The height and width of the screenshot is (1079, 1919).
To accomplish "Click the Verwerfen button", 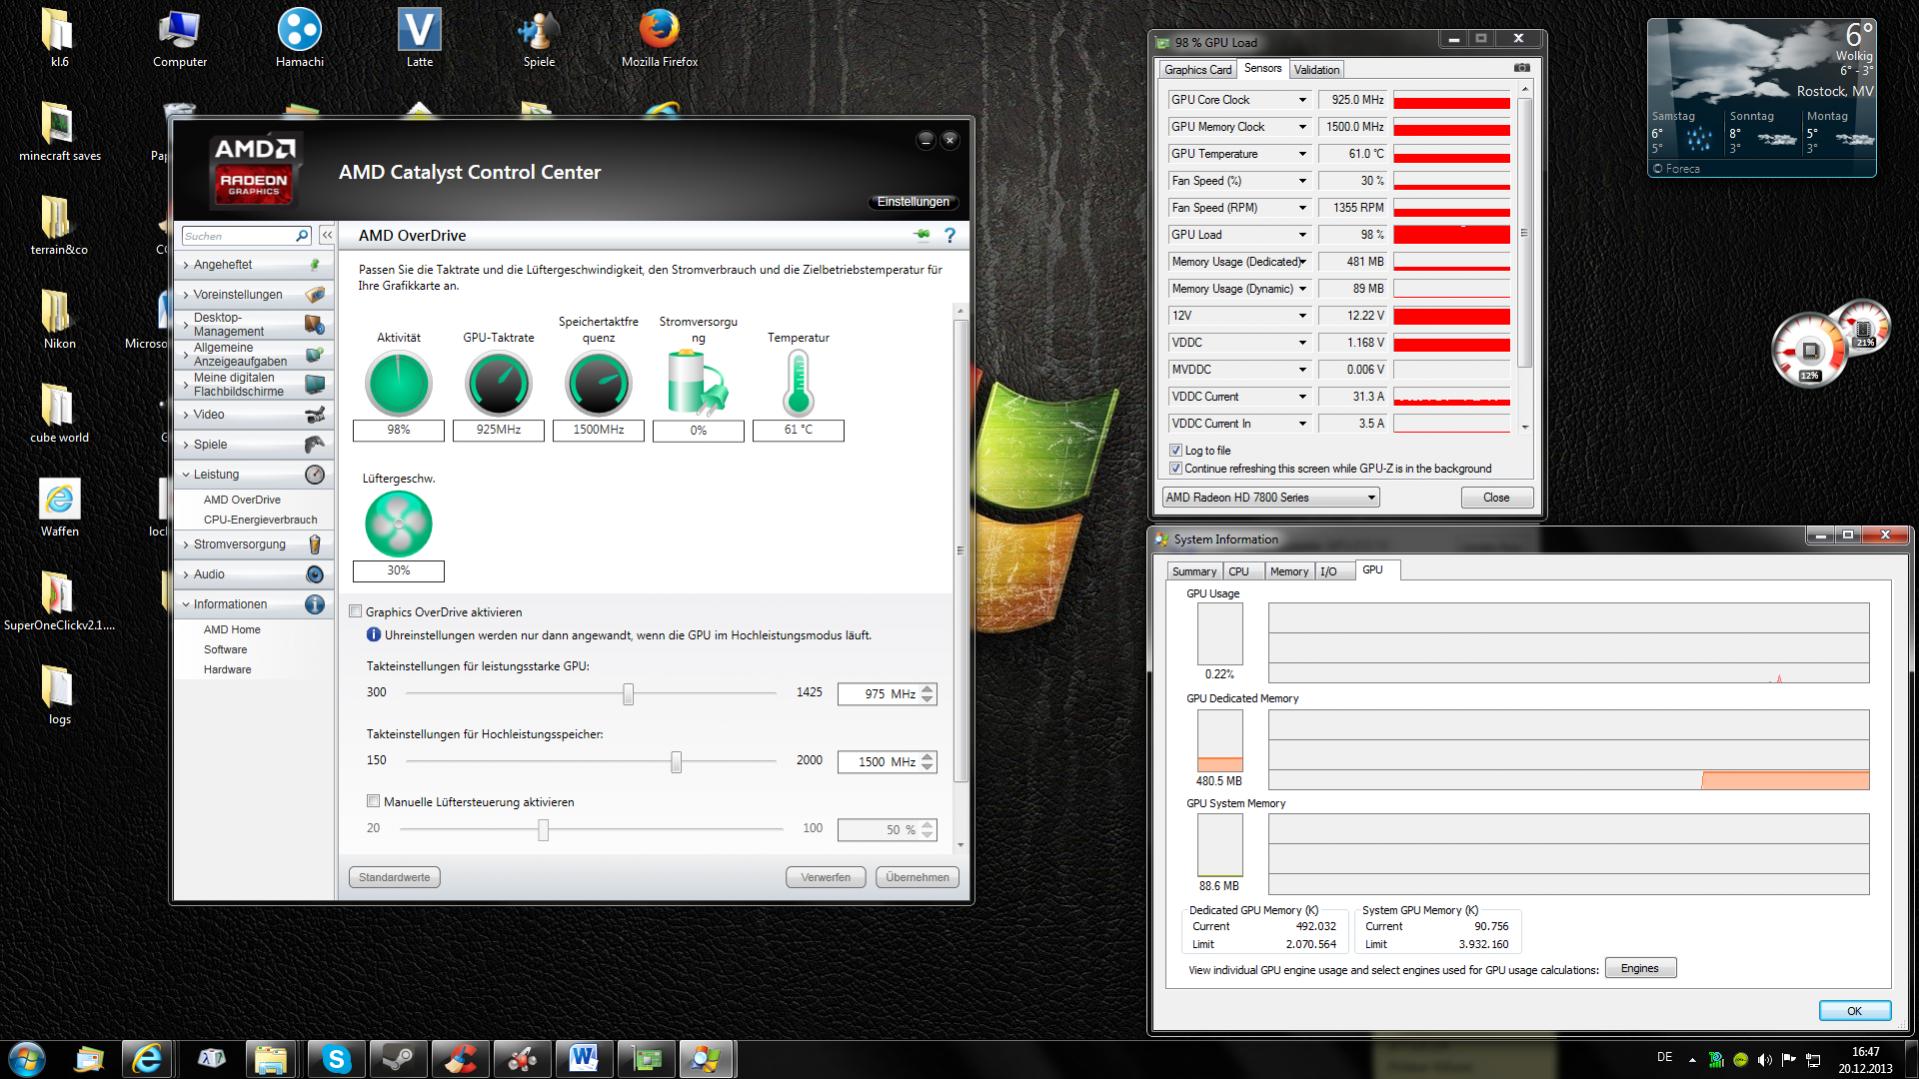I will coord(825,877).
